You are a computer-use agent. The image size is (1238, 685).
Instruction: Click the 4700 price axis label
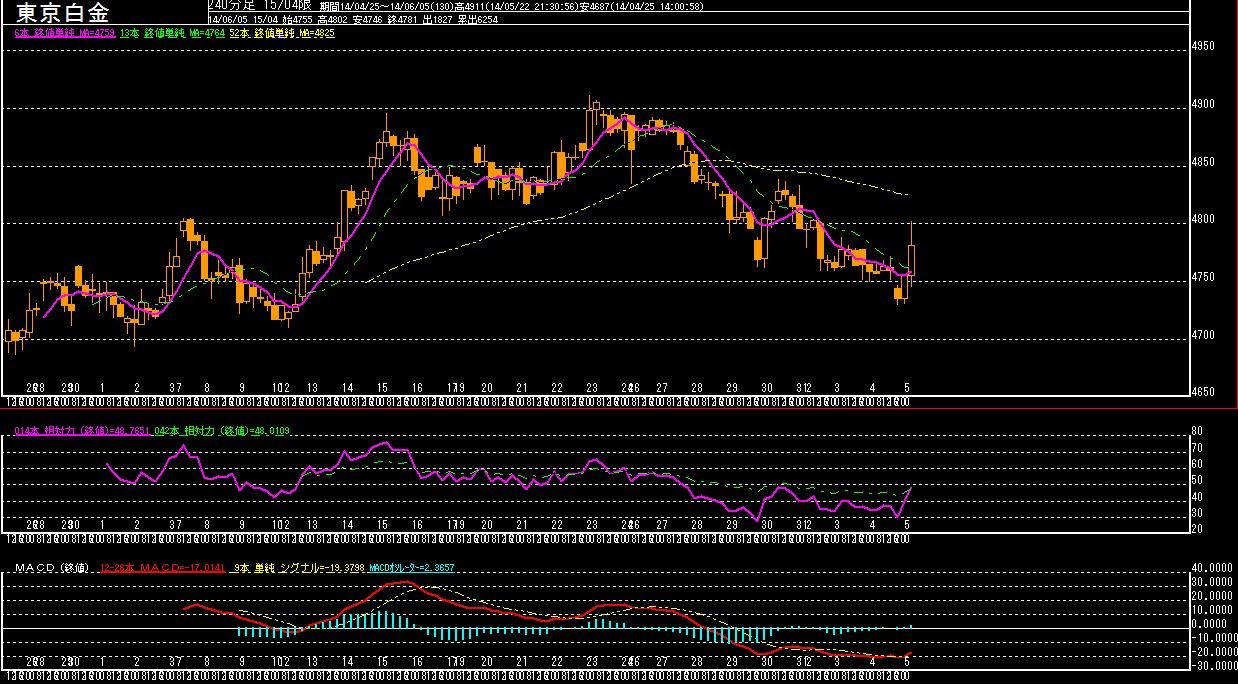1203,335
